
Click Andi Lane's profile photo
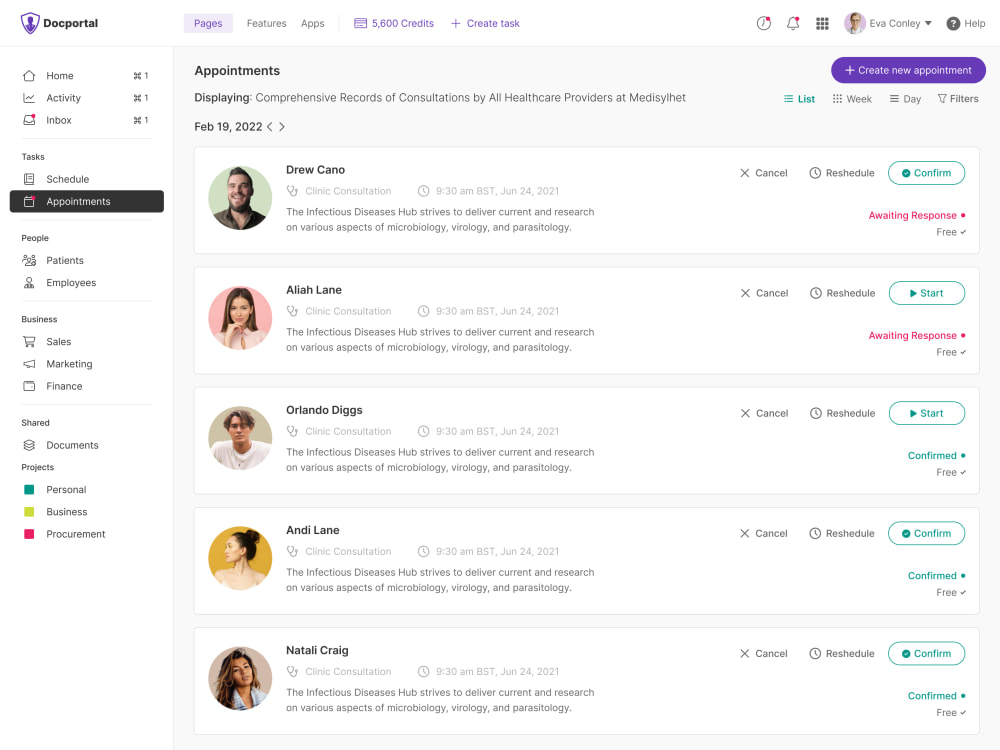[240, 559]
